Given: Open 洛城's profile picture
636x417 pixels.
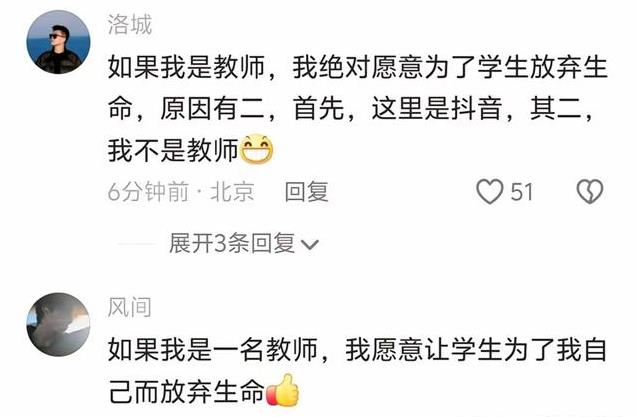Looking at the screenshot, I should (x=58, y=42).
